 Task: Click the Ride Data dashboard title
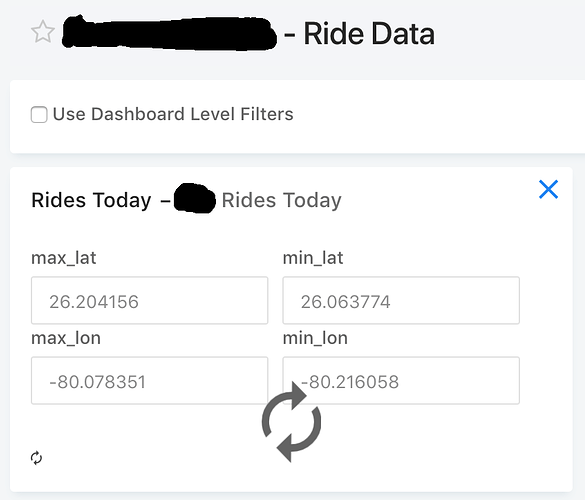point(369,34)
